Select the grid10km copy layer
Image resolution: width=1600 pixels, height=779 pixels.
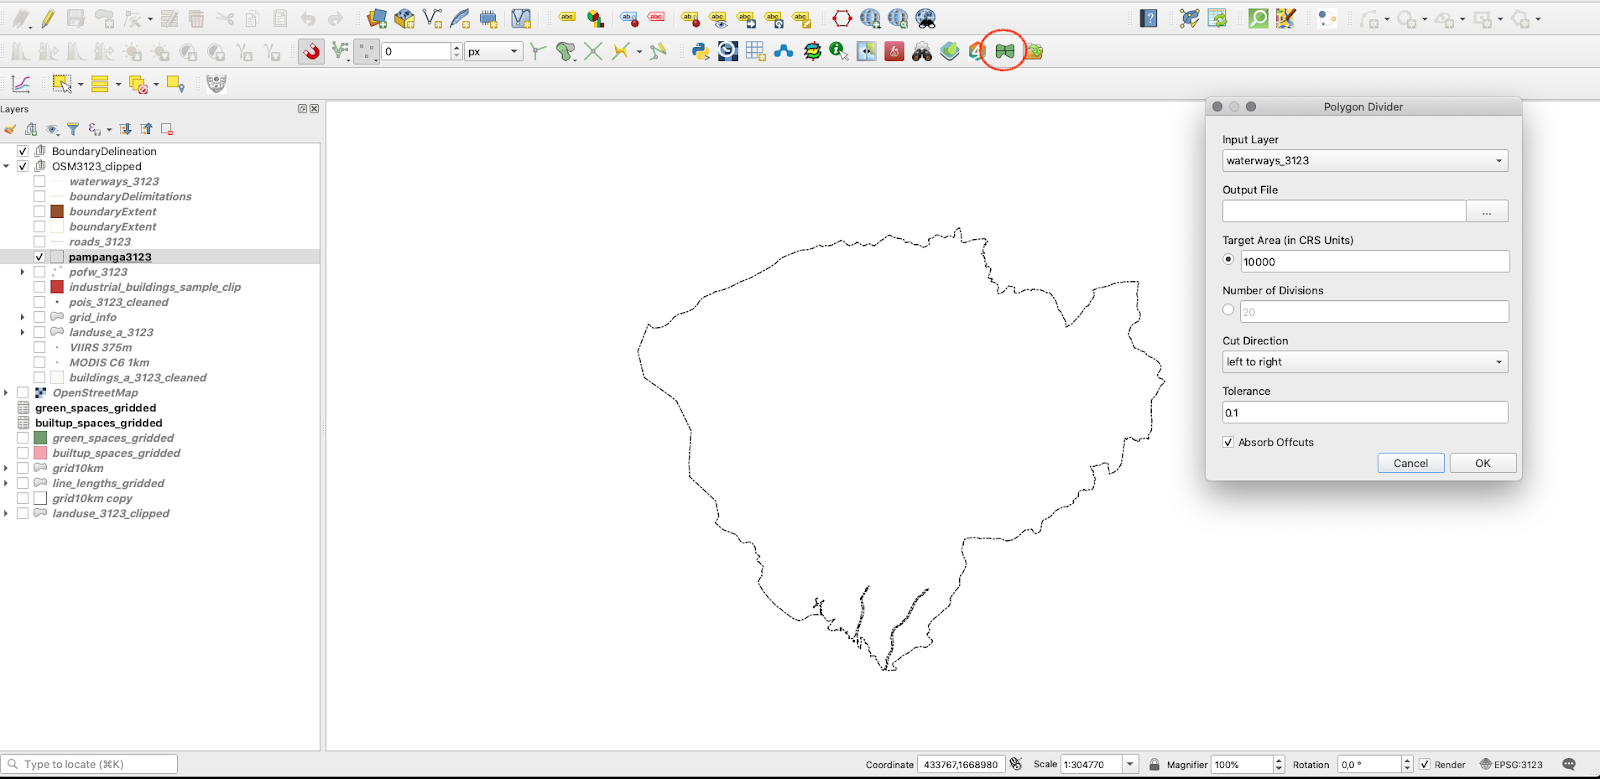[x=92, y=498]
